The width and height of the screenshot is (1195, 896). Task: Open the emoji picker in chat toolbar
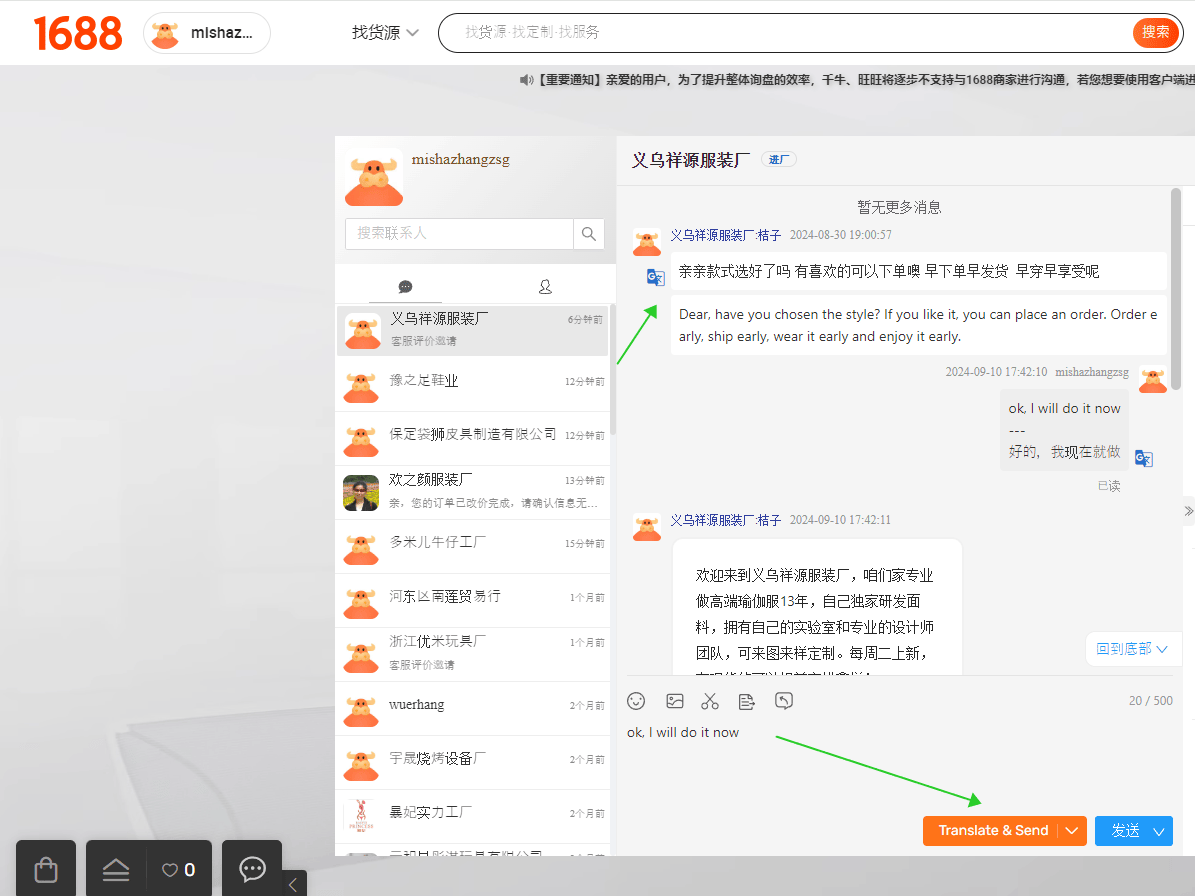pos(636,701)
